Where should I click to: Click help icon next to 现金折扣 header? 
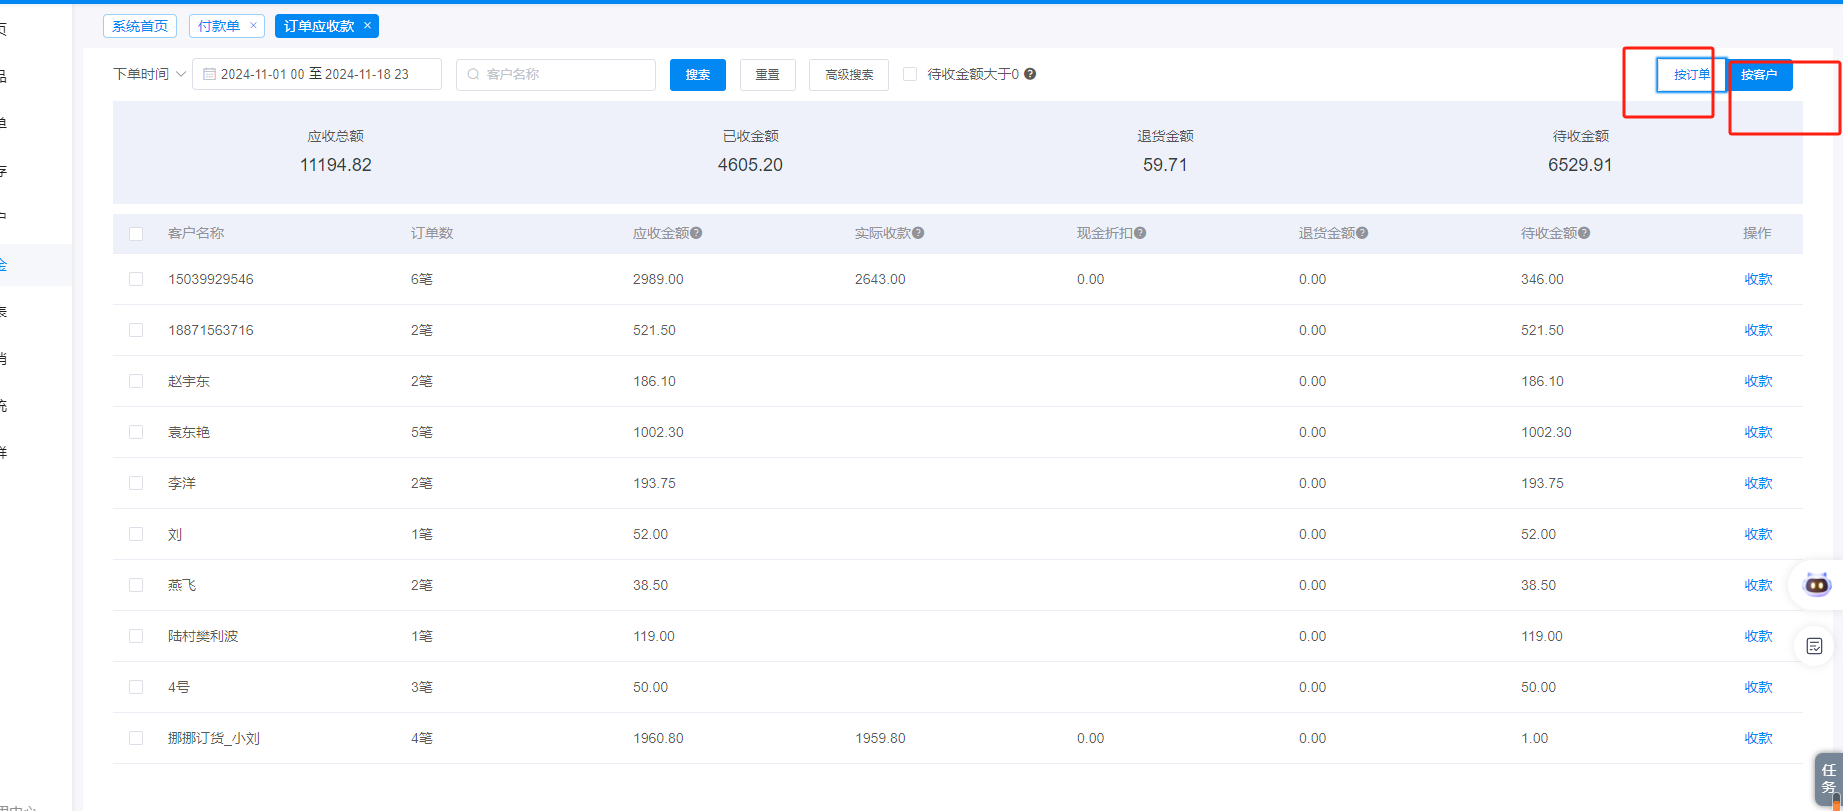pyautogui.click(x=1140, y=233)
